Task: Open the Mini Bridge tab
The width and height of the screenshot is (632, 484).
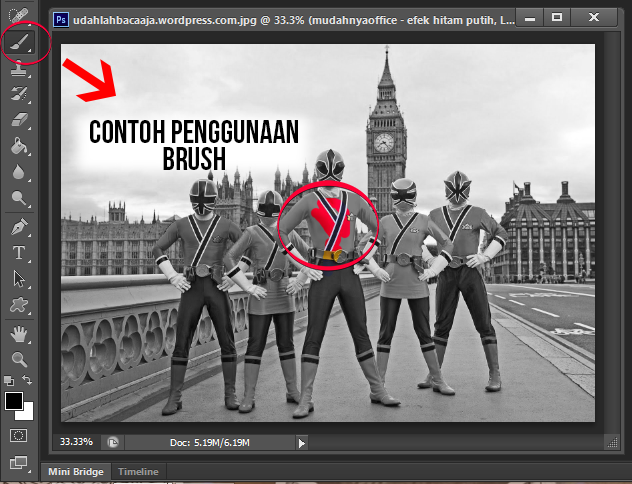Action: point(76,472)
